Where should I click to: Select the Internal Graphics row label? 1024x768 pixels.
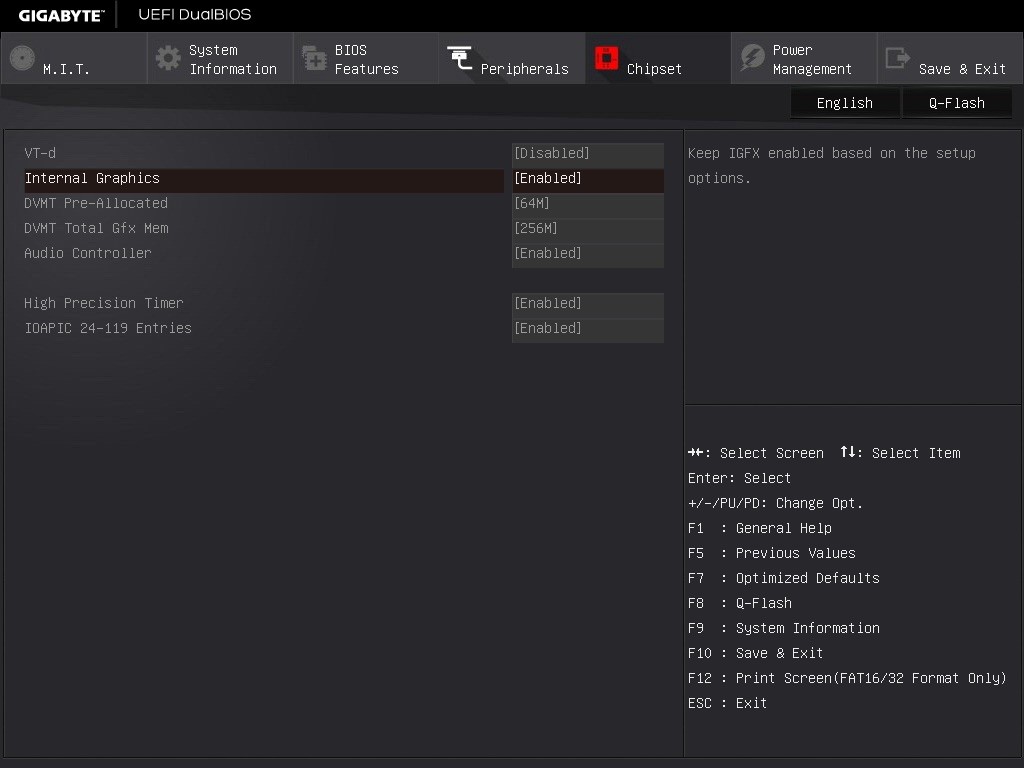coord(92,178)
